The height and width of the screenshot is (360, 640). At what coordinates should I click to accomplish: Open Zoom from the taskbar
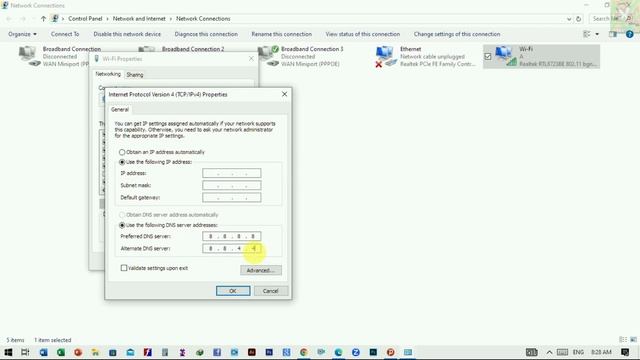point(356,352)
